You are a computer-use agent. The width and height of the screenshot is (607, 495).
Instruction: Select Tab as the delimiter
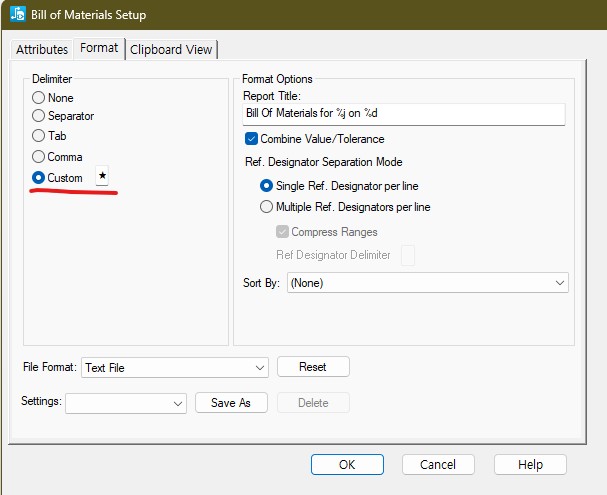tap(39, 136)
